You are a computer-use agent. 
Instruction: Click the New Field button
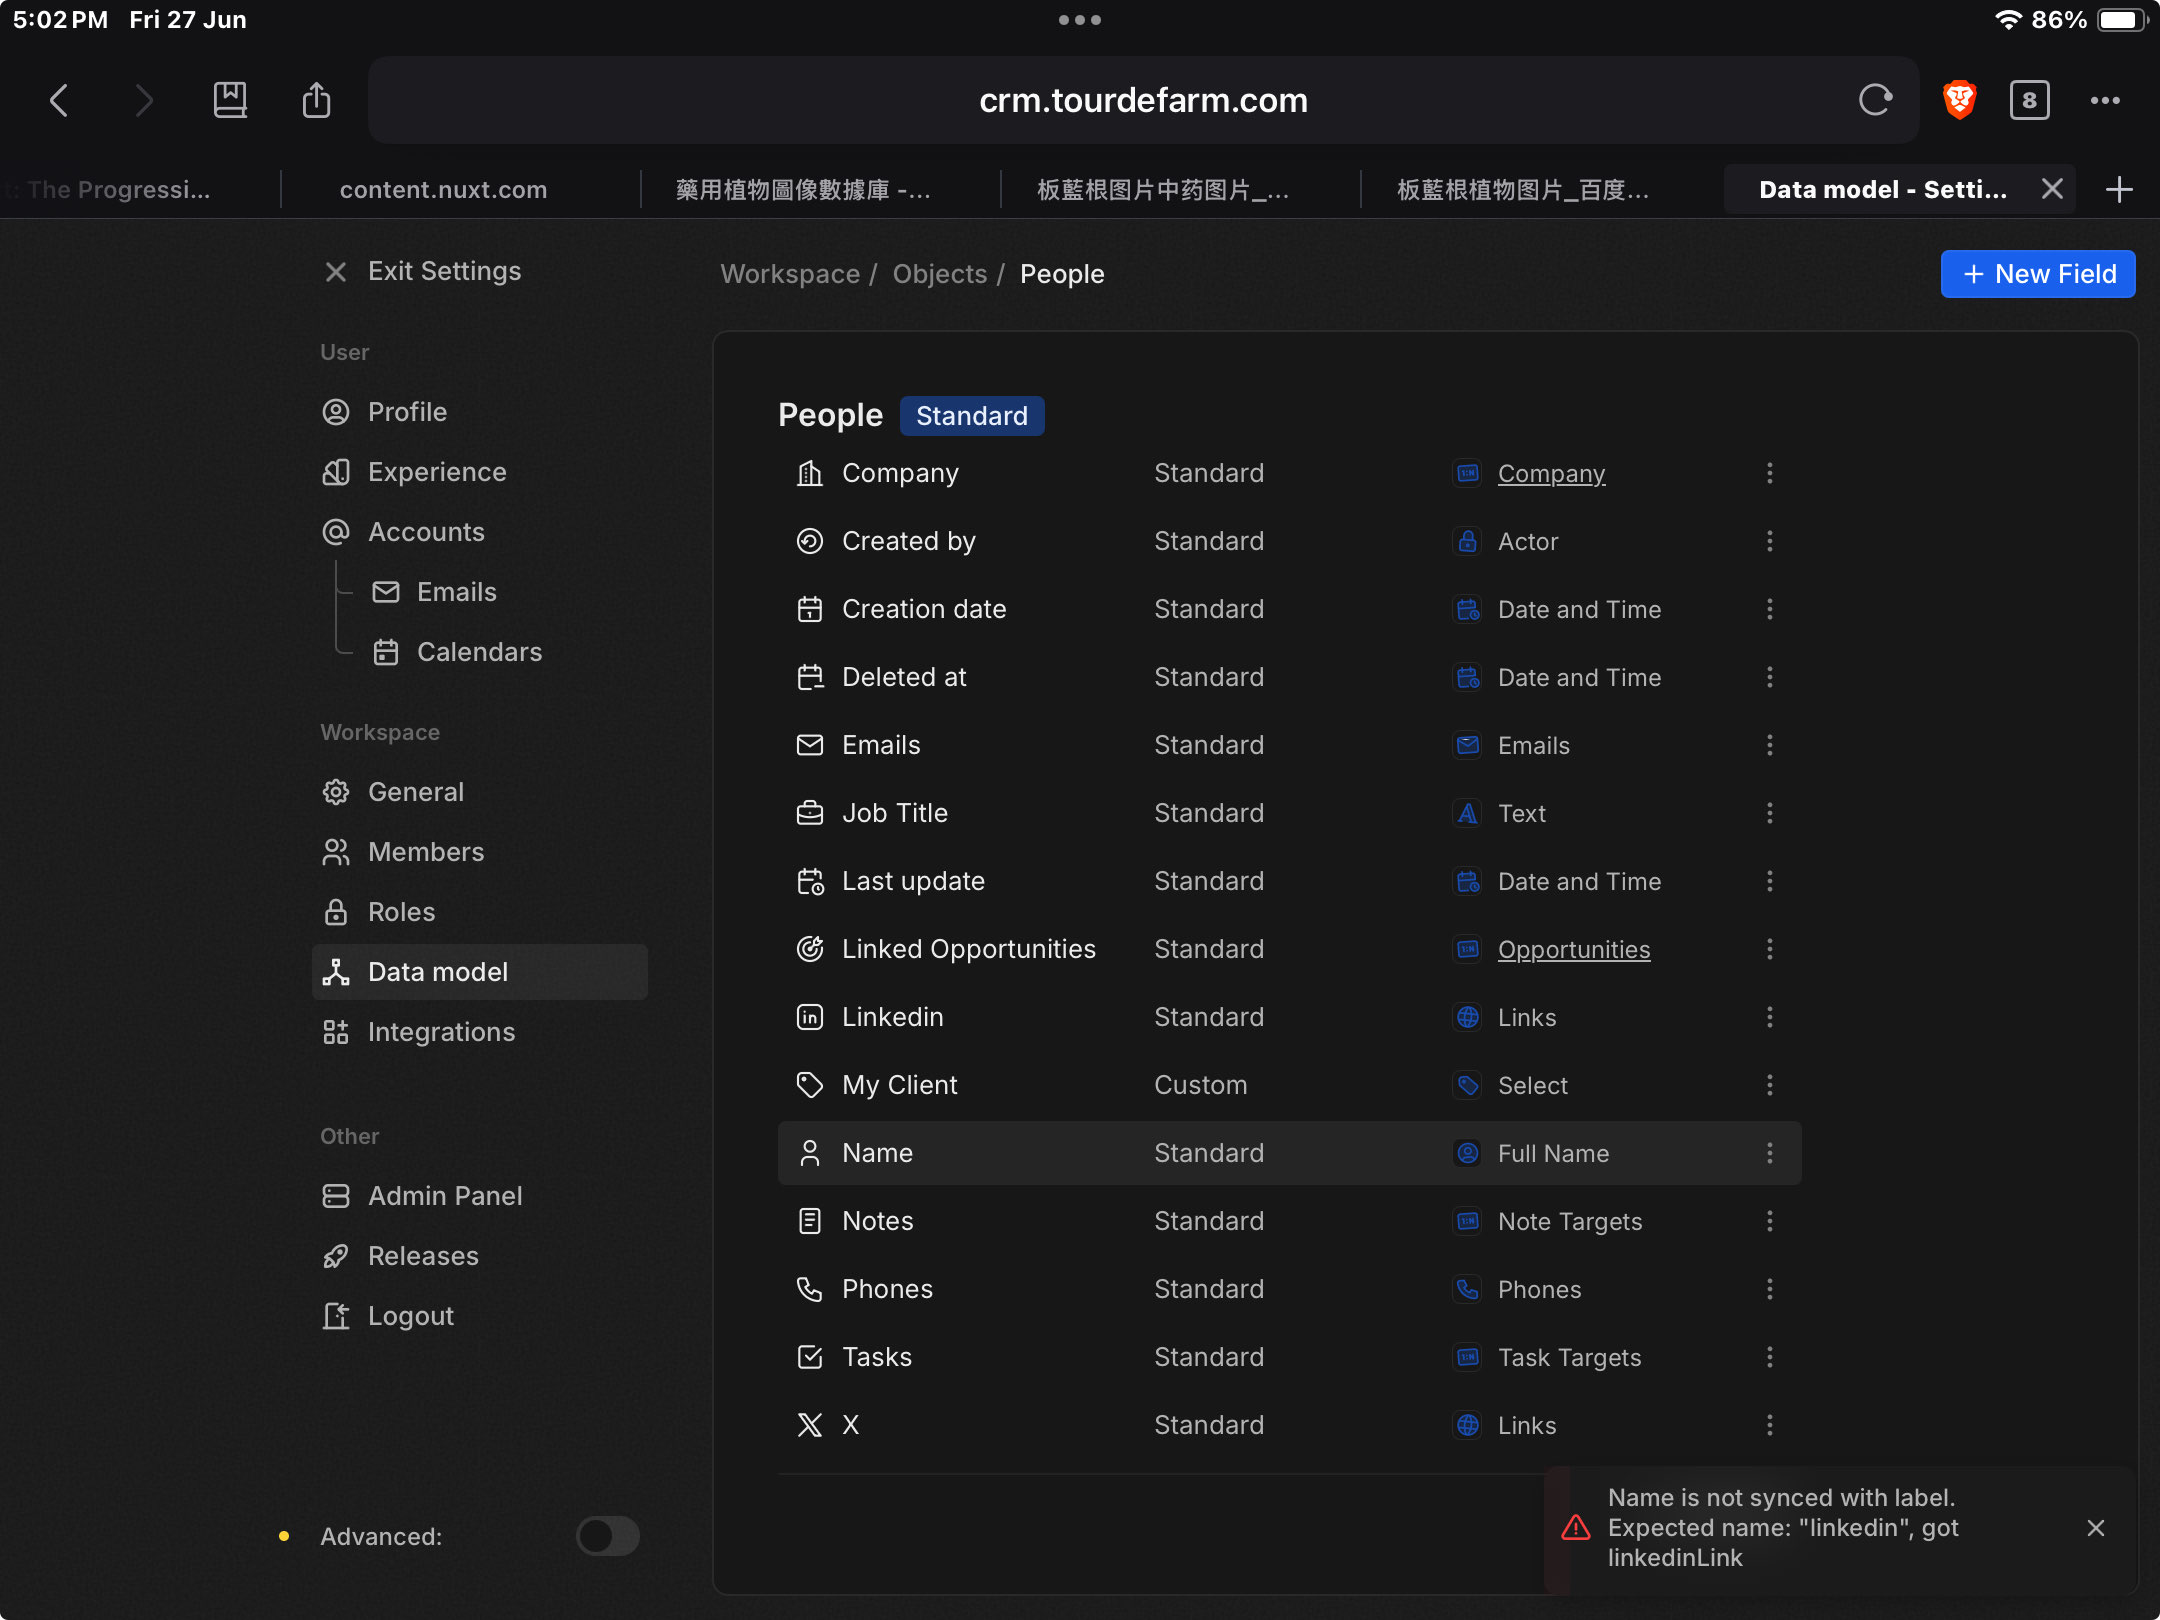2037,274
